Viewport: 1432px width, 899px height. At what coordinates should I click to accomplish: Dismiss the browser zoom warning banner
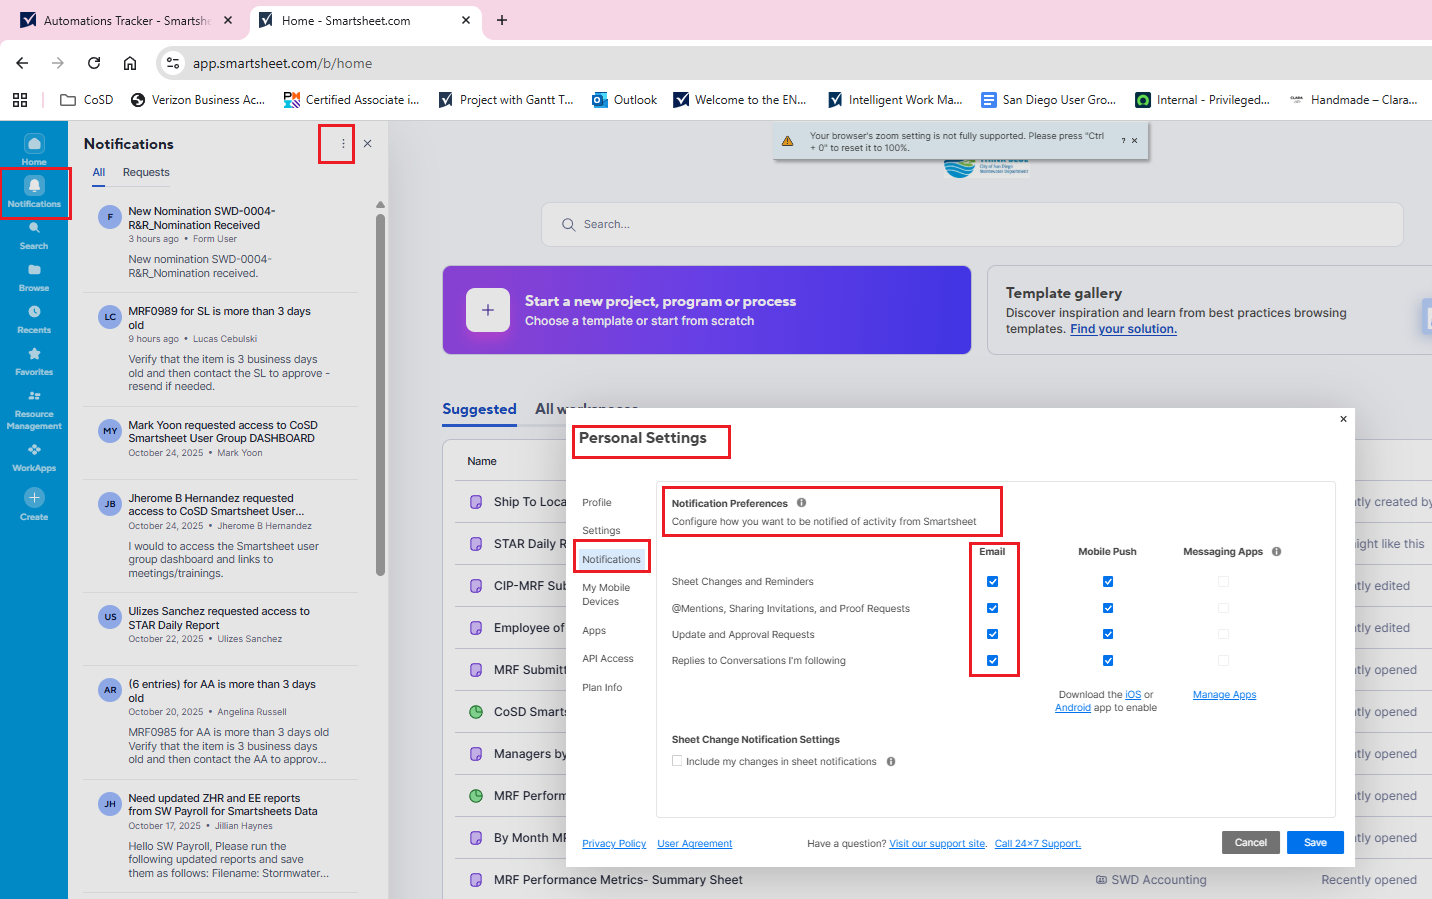[1134, 141]
